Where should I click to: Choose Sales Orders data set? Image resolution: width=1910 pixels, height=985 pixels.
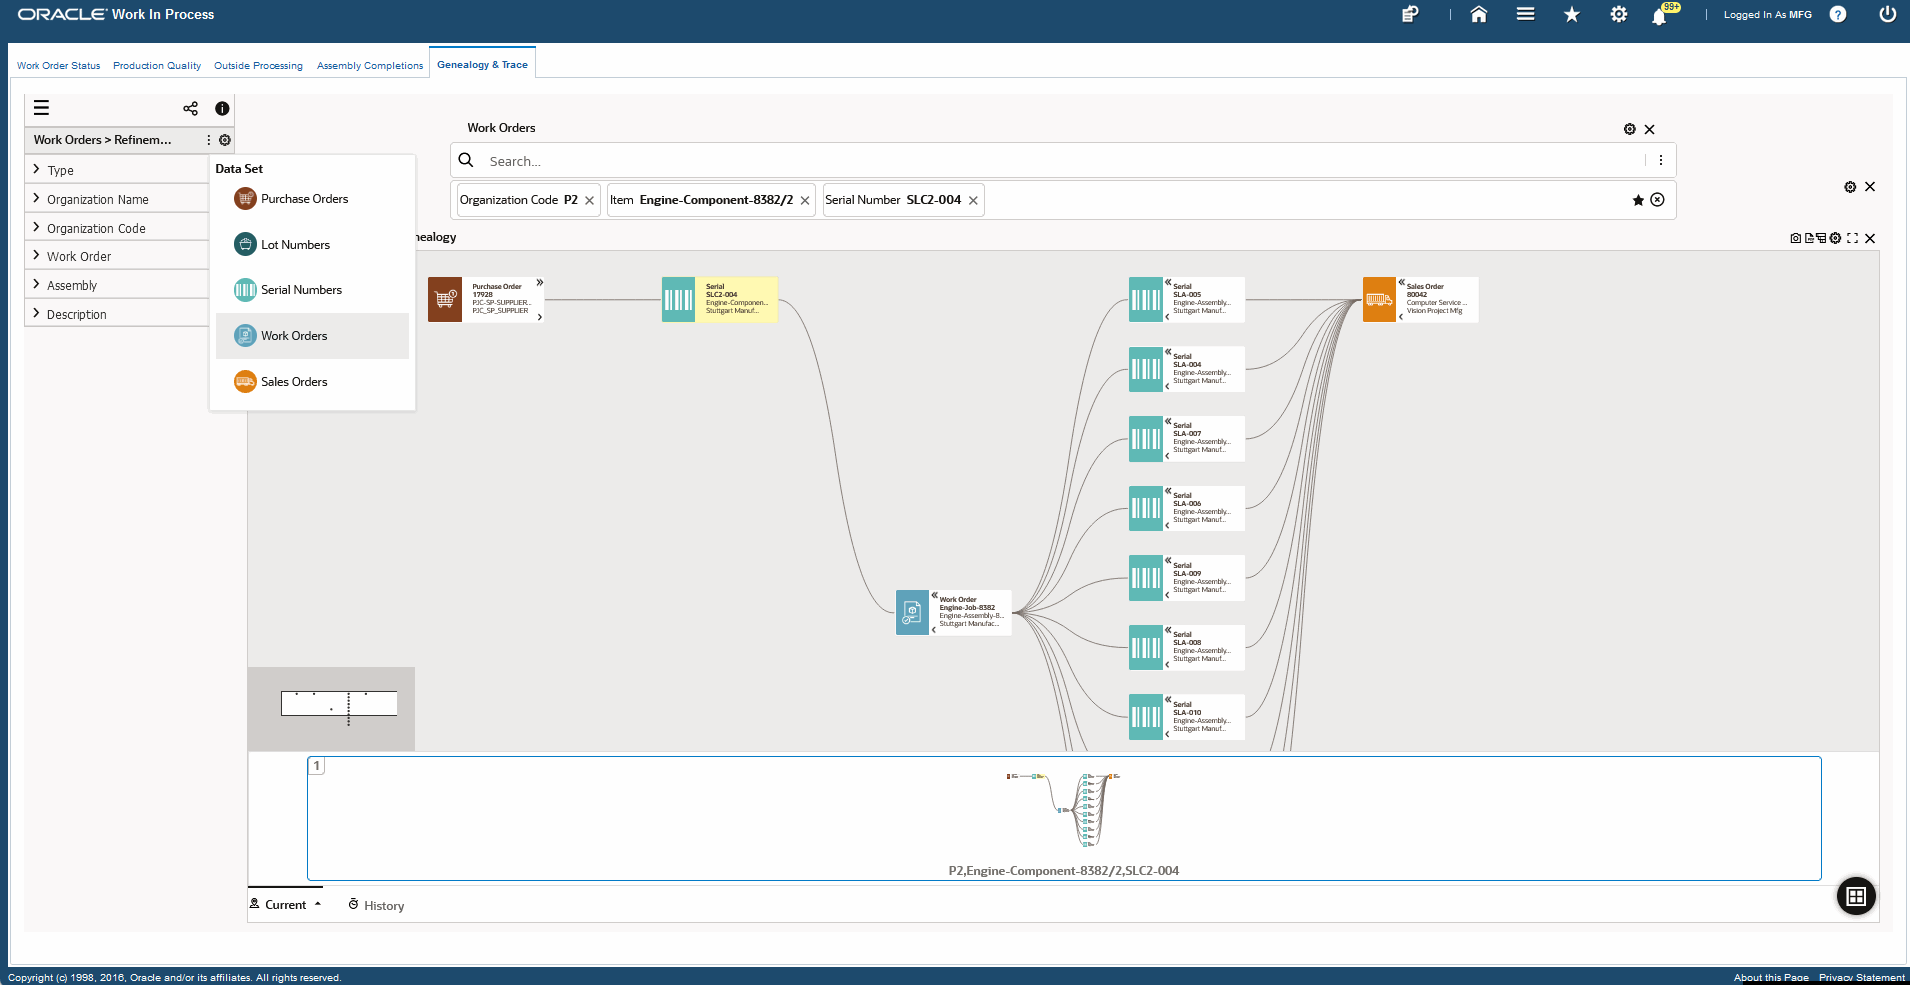(x=312, y=382)
